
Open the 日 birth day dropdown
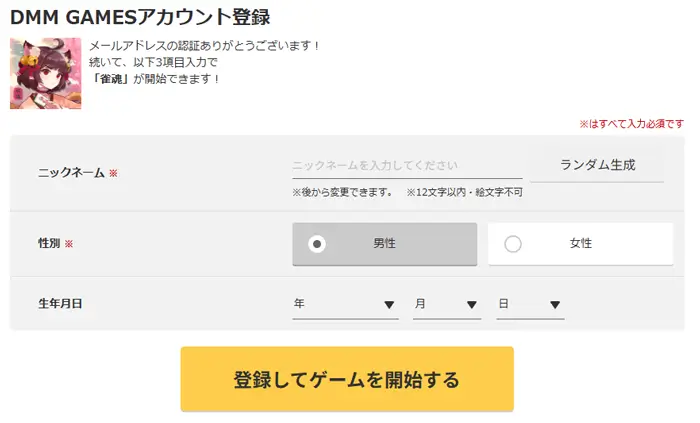click(530, 304)
